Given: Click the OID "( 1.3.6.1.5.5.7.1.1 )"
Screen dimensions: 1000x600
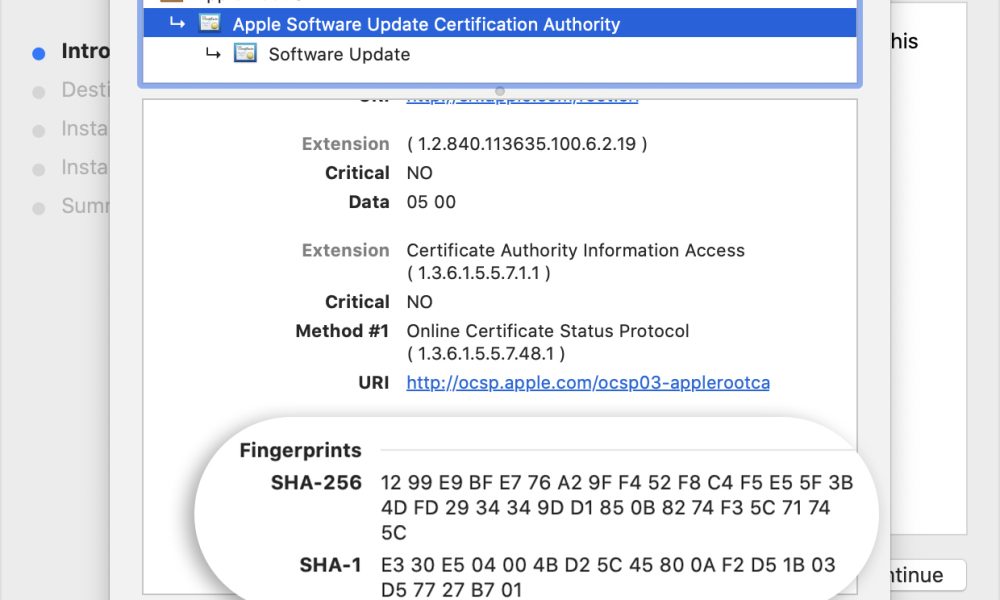Looking at the screenshot, I should tap(478, 273).
